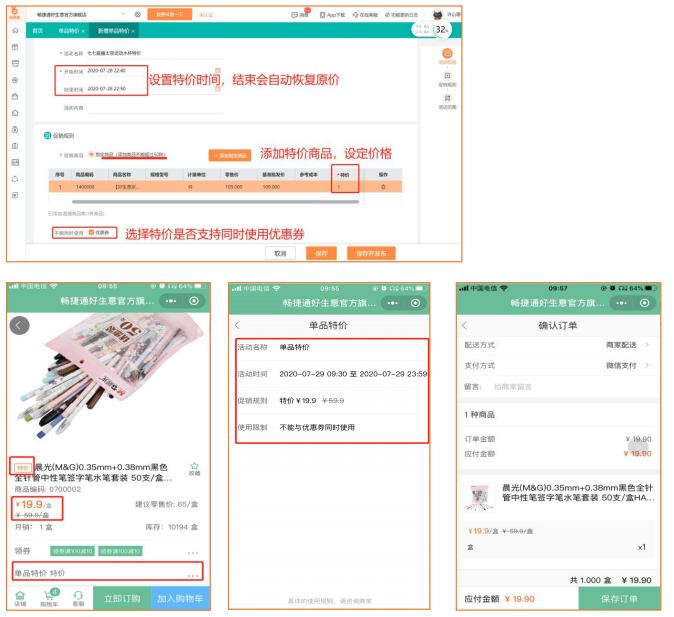674x617 pixels.
Task: Open 支付方式 payment method options
Action: (x=558, y=365)
